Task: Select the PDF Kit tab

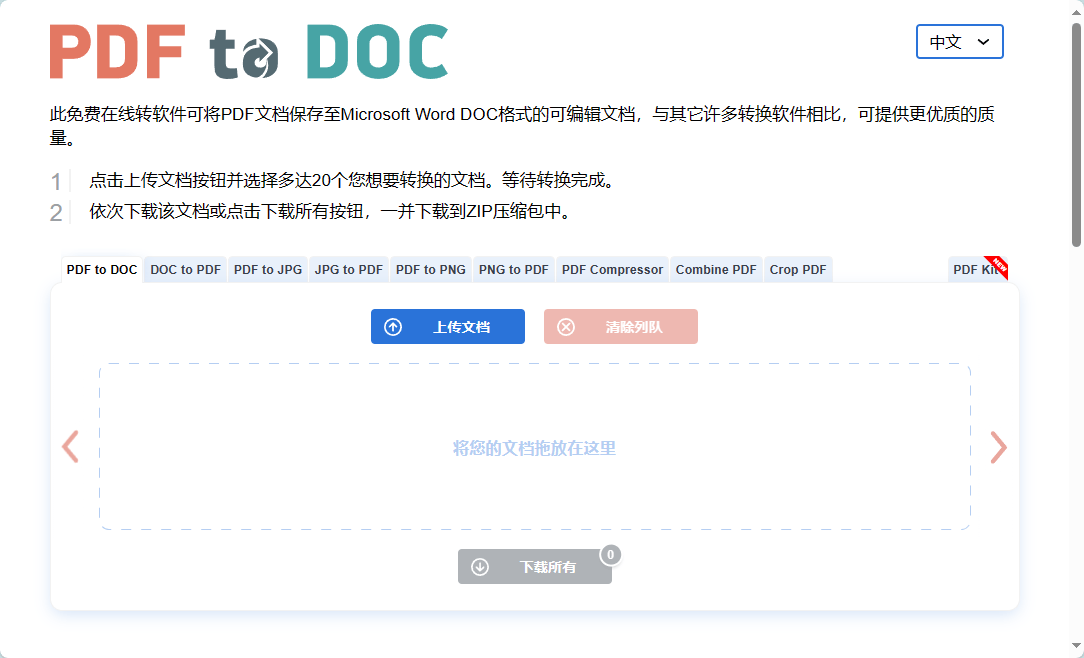Action: coord(972,269)
